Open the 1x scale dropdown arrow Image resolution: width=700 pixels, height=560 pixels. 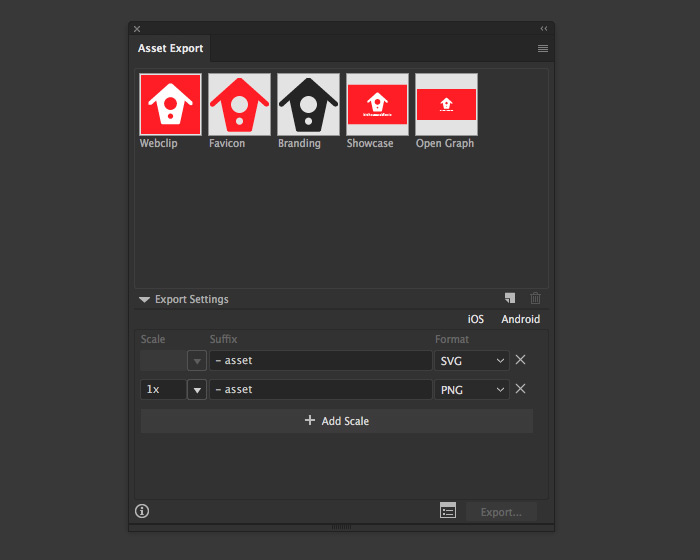[x=197, y=390]
